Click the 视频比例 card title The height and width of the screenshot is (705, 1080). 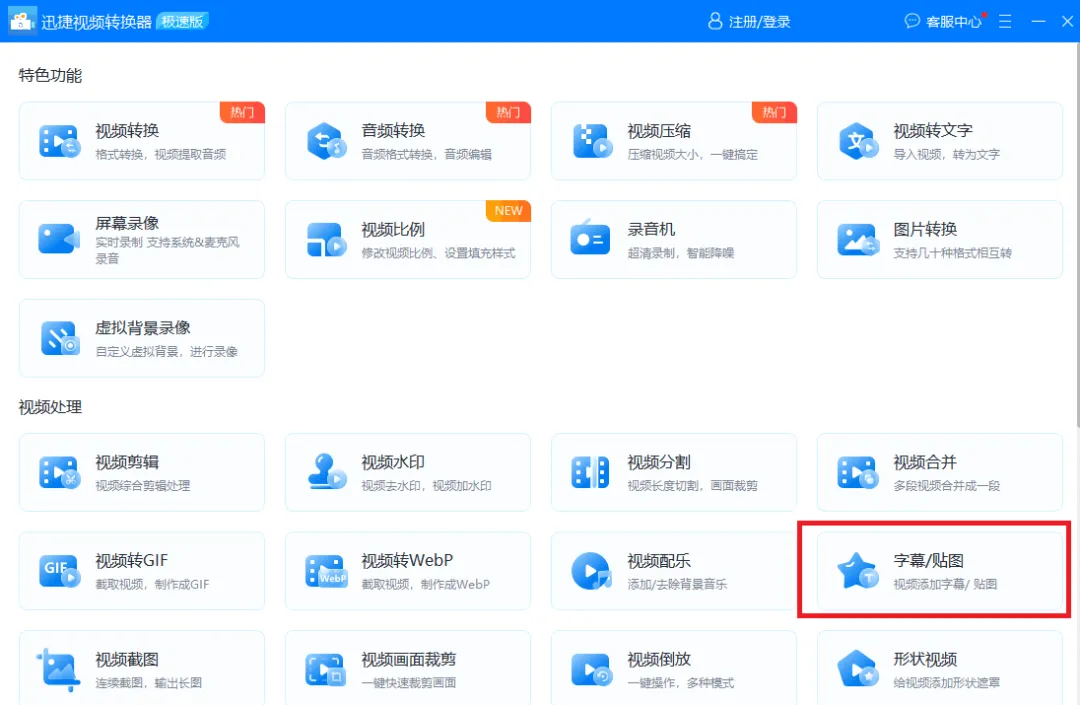click(393, 229)
